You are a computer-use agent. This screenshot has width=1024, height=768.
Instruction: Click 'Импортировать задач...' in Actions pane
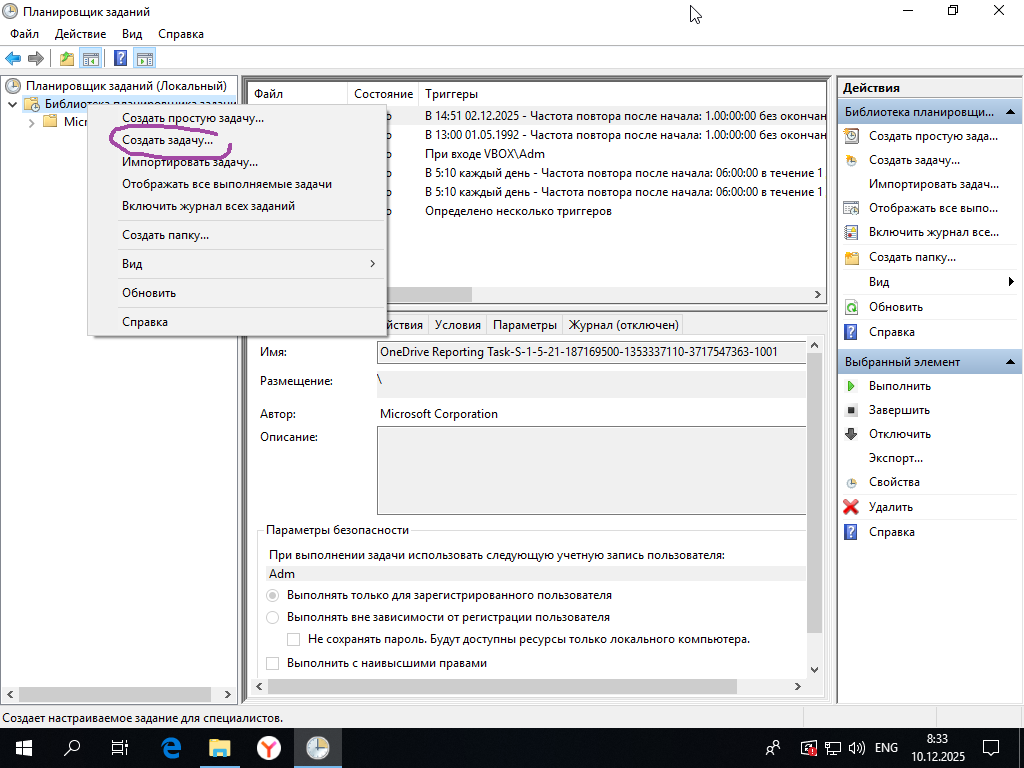934,184
